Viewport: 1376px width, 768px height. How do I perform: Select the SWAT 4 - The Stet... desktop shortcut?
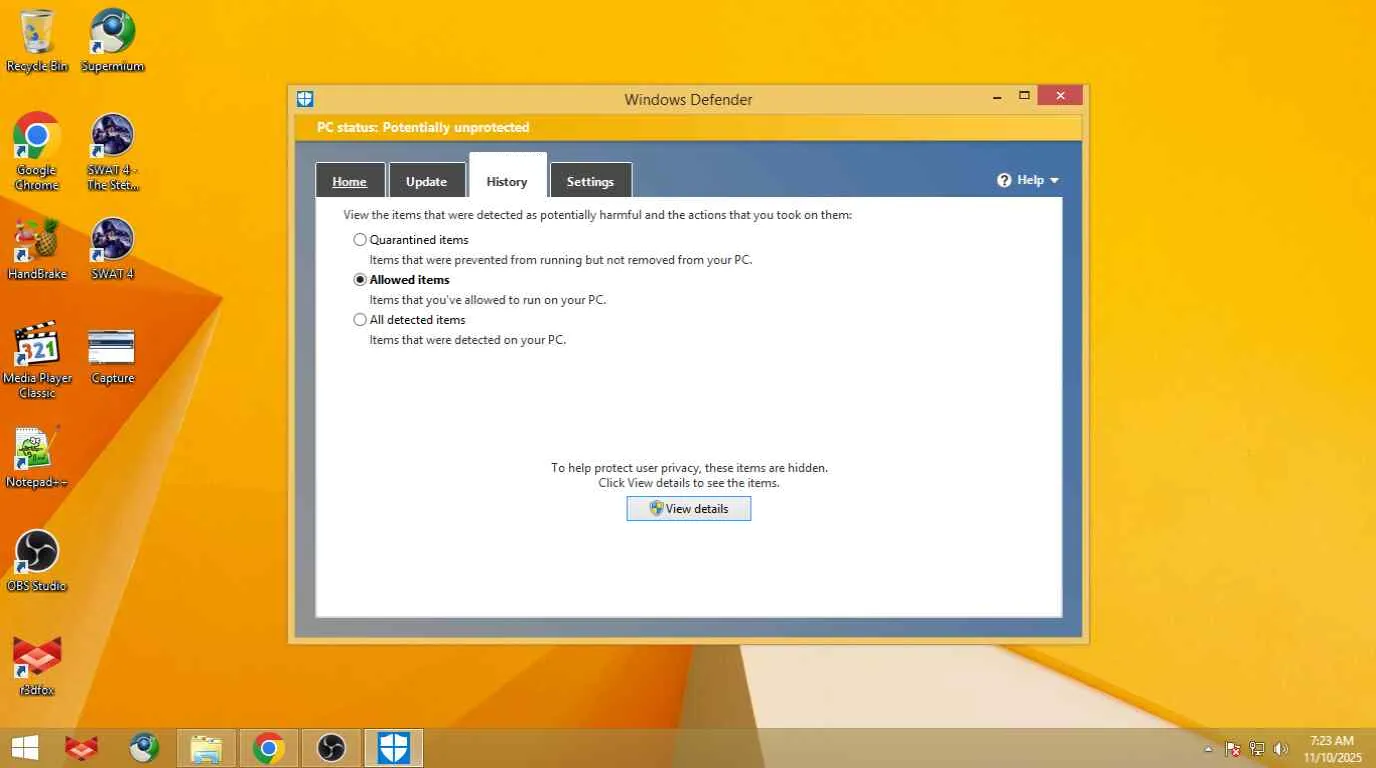coord(112,151)
